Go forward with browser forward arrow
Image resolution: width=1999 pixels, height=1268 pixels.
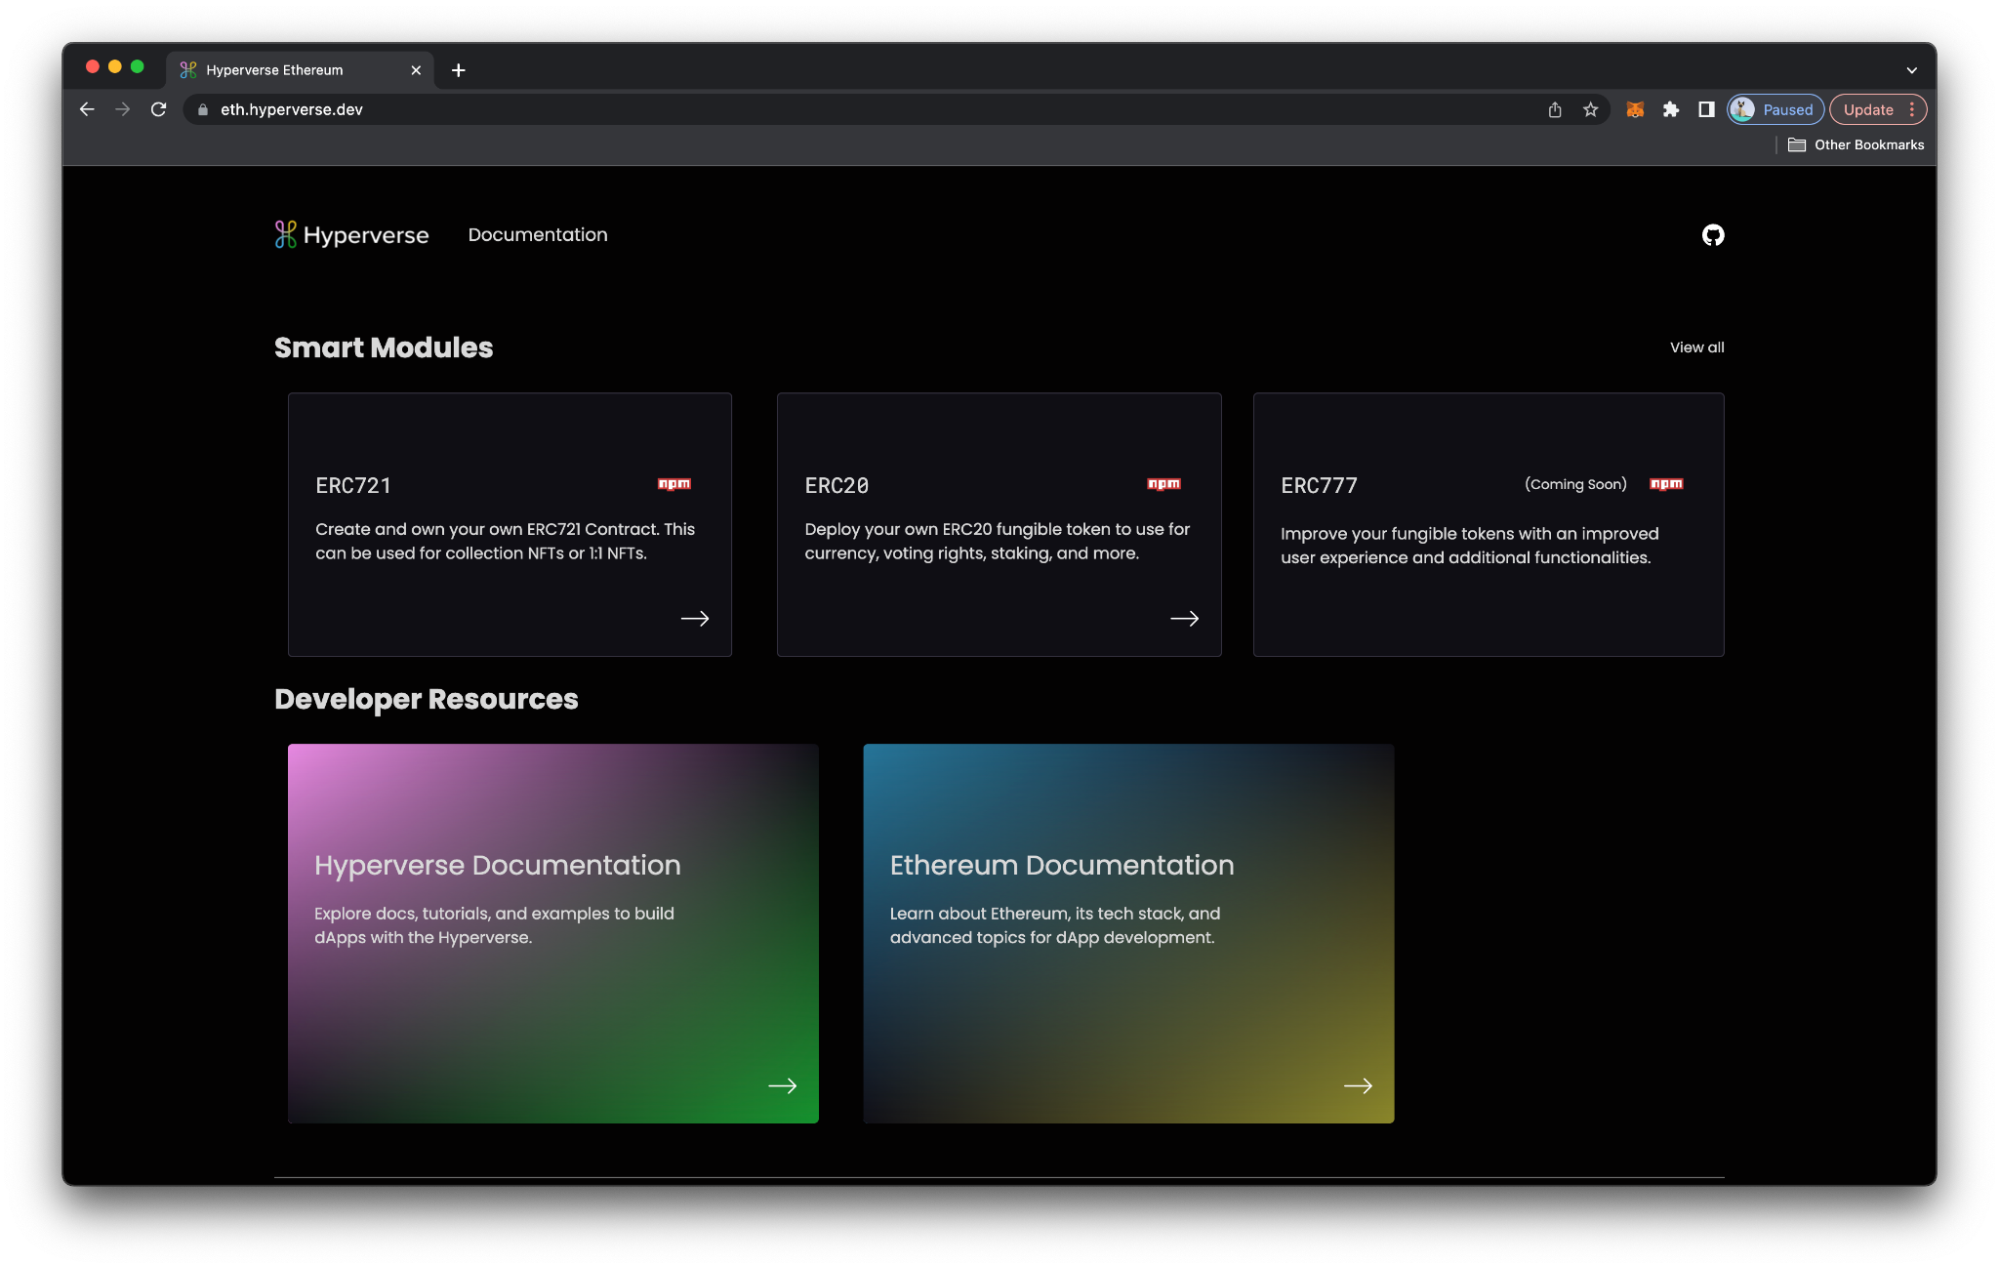coord(122,109)
